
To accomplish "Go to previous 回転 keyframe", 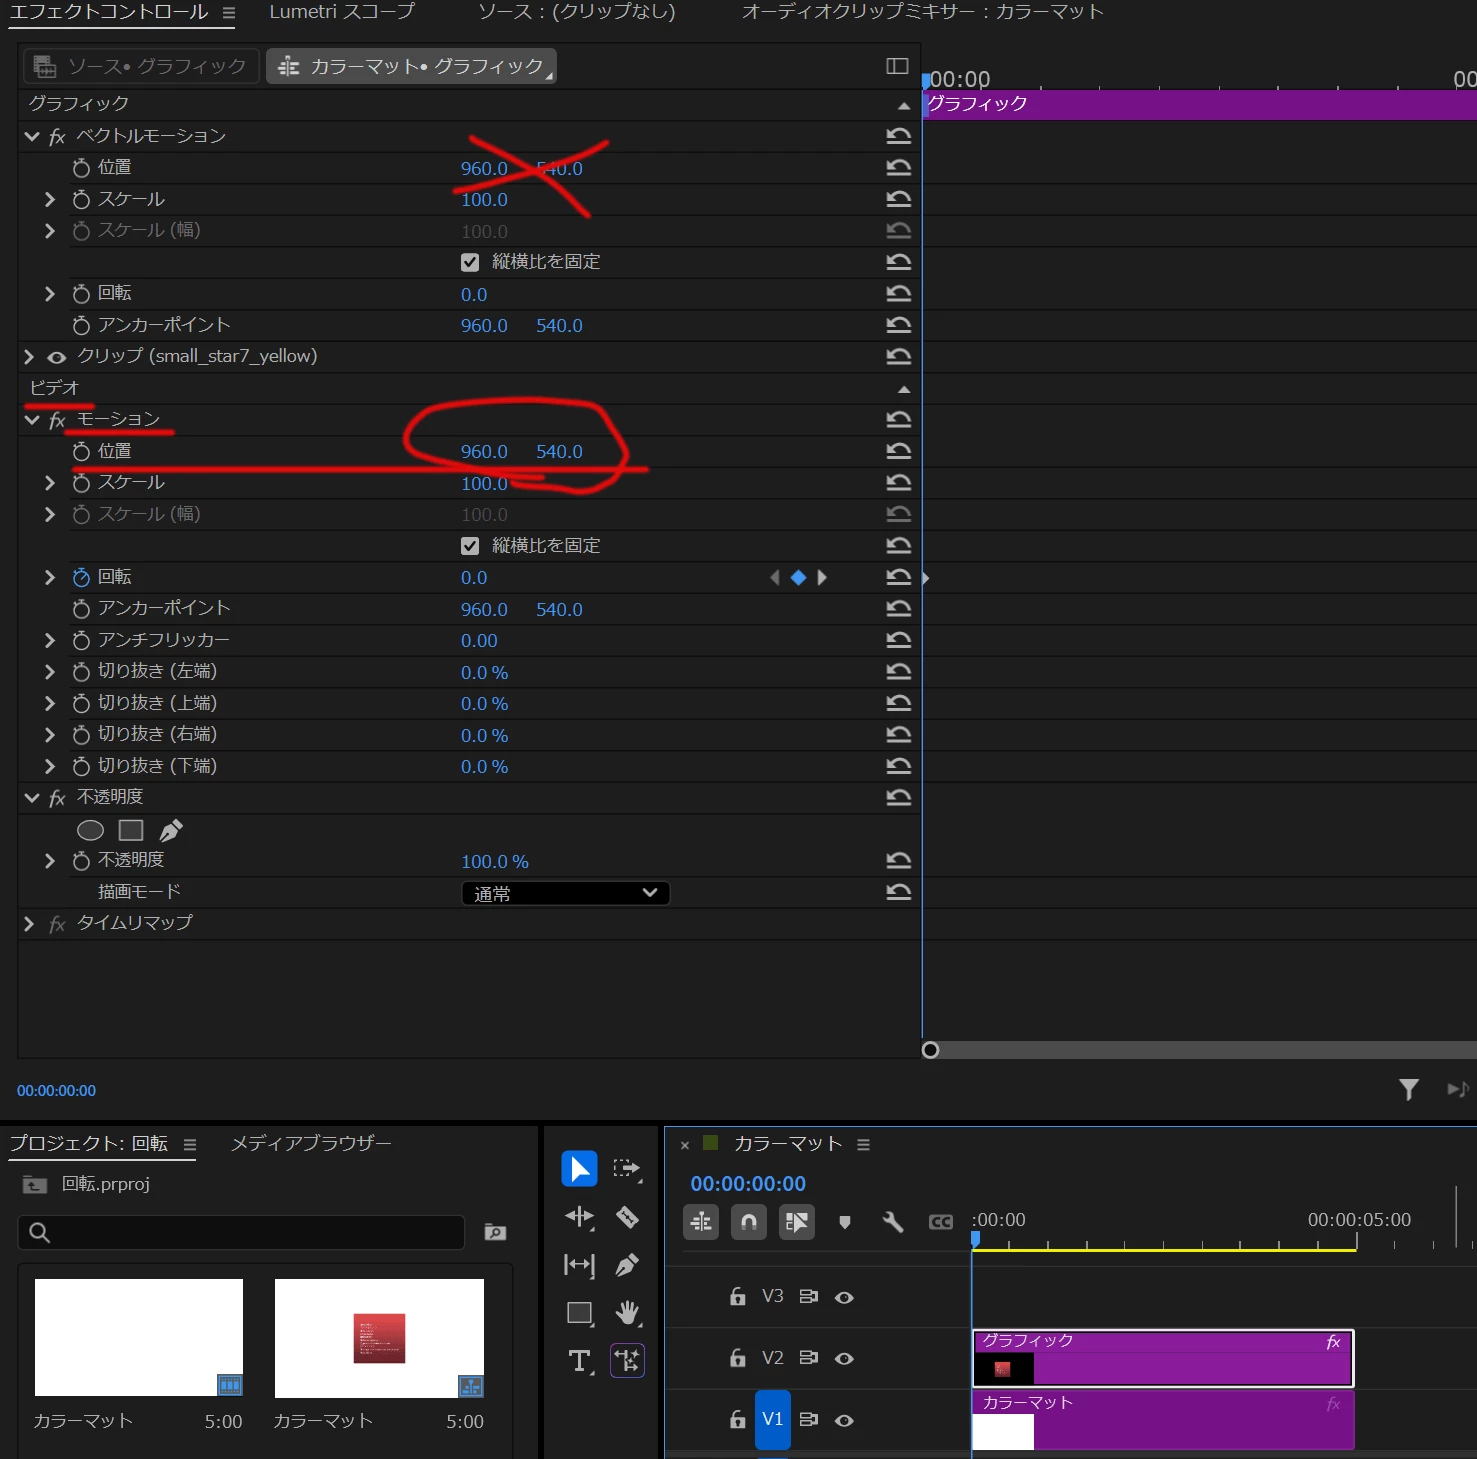I will [774, 577].
